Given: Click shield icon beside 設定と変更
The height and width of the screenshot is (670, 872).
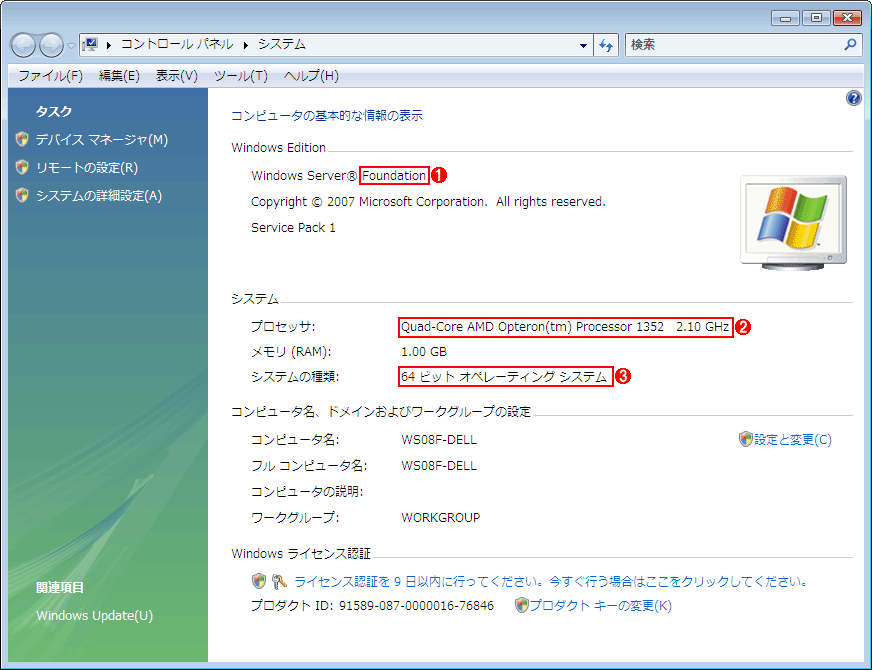Looking at the screenshot, I should pyautogui.click(x=746, y=439).
